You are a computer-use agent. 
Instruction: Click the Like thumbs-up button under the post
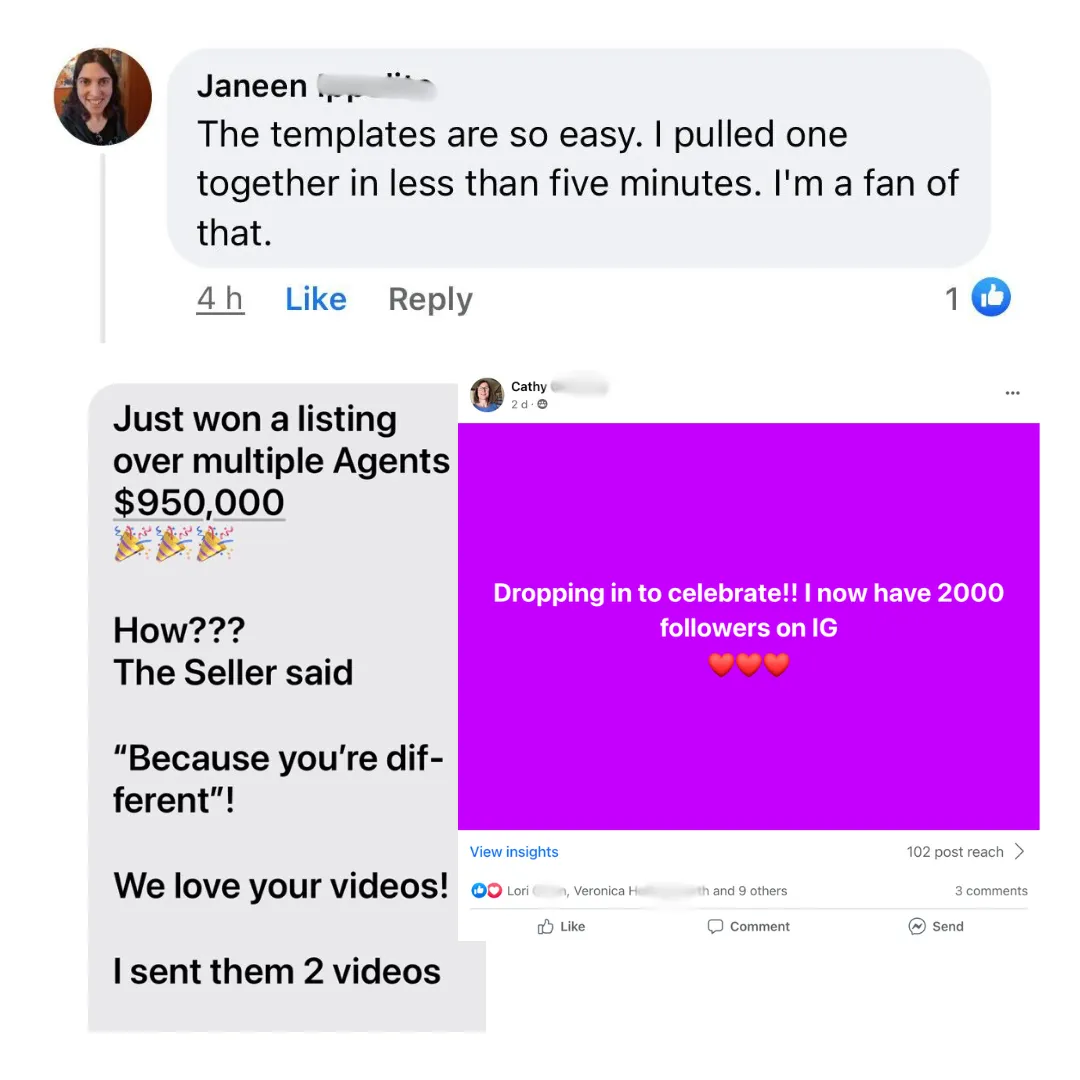coord(561,926)
